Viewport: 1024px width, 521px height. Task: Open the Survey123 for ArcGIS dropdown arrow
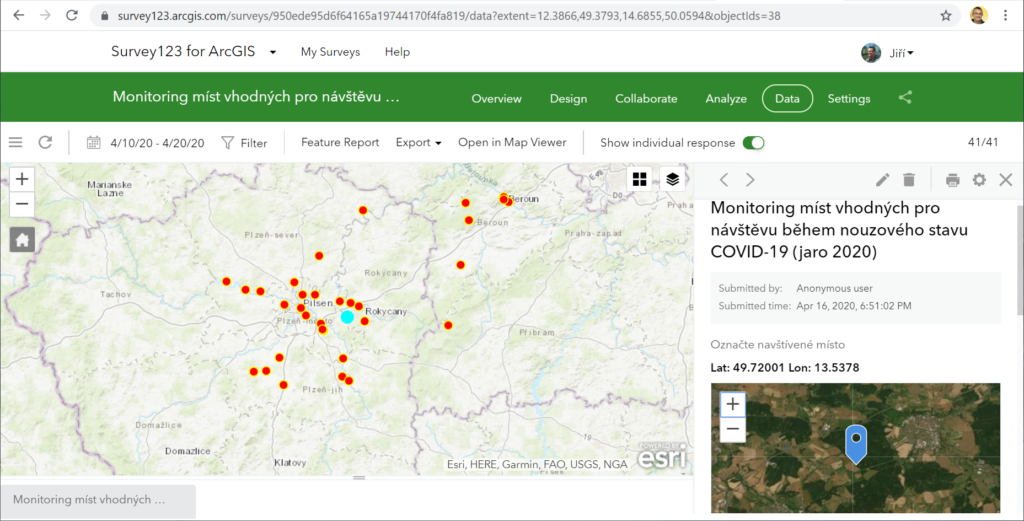pyautogui.click(x=273, y=53)
